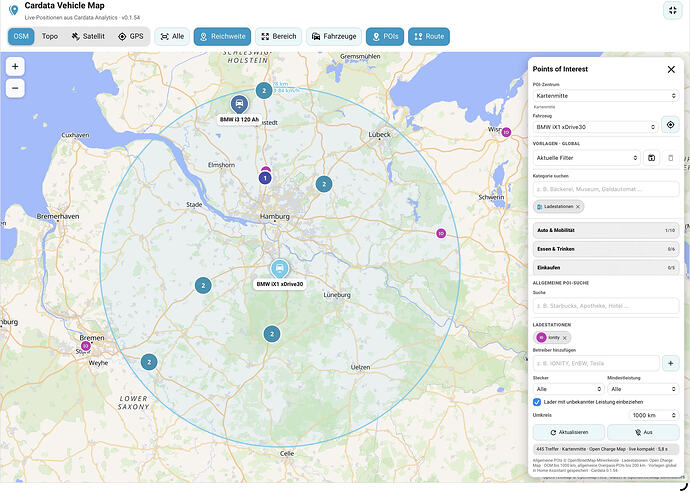Zoom out with the minus map control
690x493 pixels.
click(15, 88)
